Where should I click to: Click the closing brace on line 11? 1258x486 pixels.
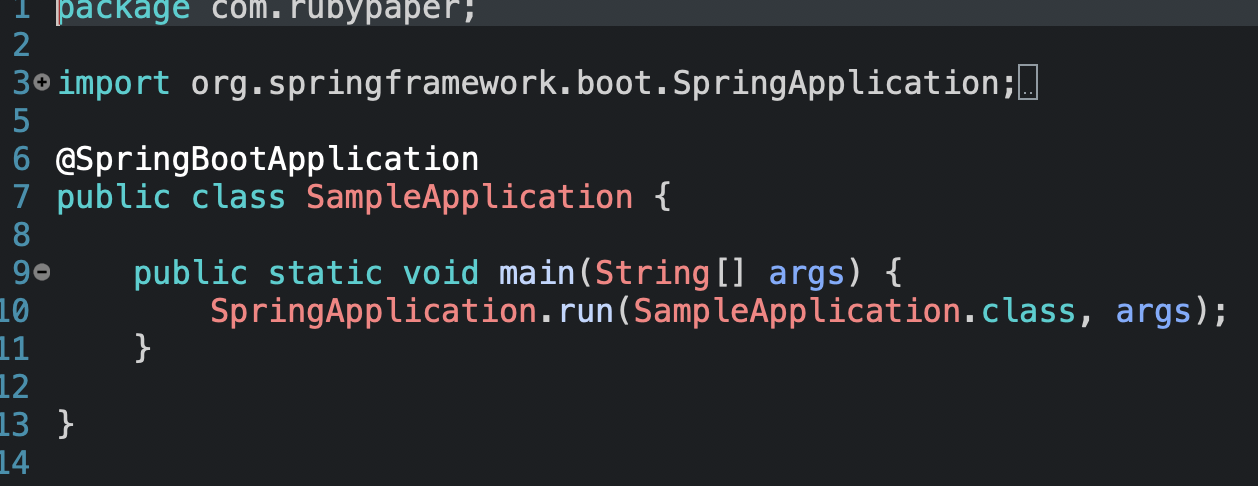[143, 349]
